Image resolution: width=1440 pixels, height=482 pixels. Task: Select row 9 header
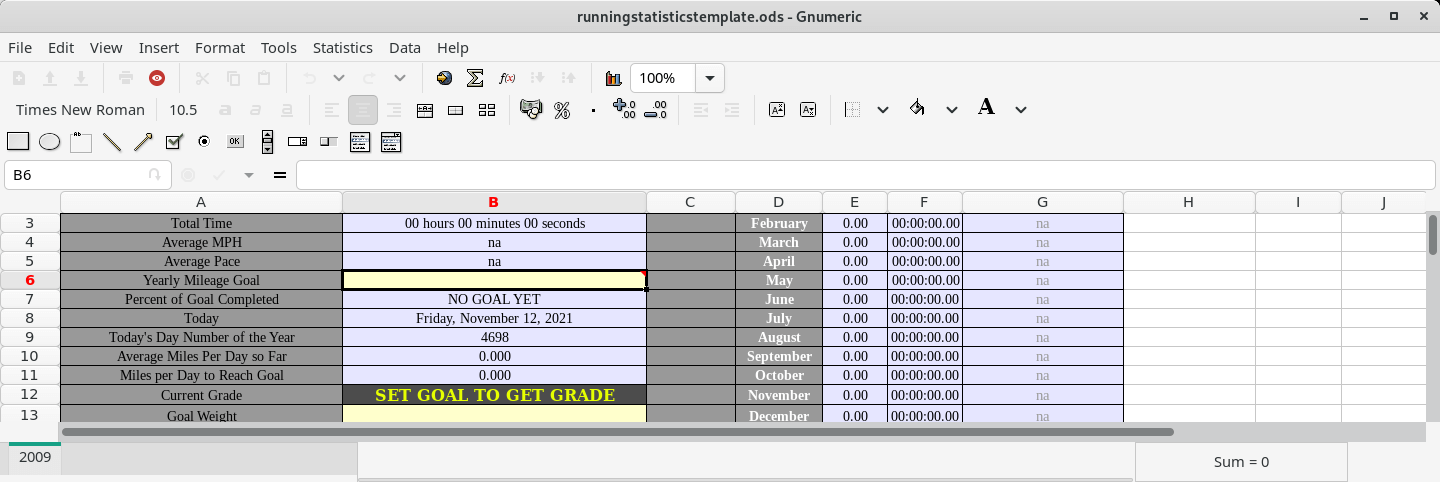pos(30,337)
